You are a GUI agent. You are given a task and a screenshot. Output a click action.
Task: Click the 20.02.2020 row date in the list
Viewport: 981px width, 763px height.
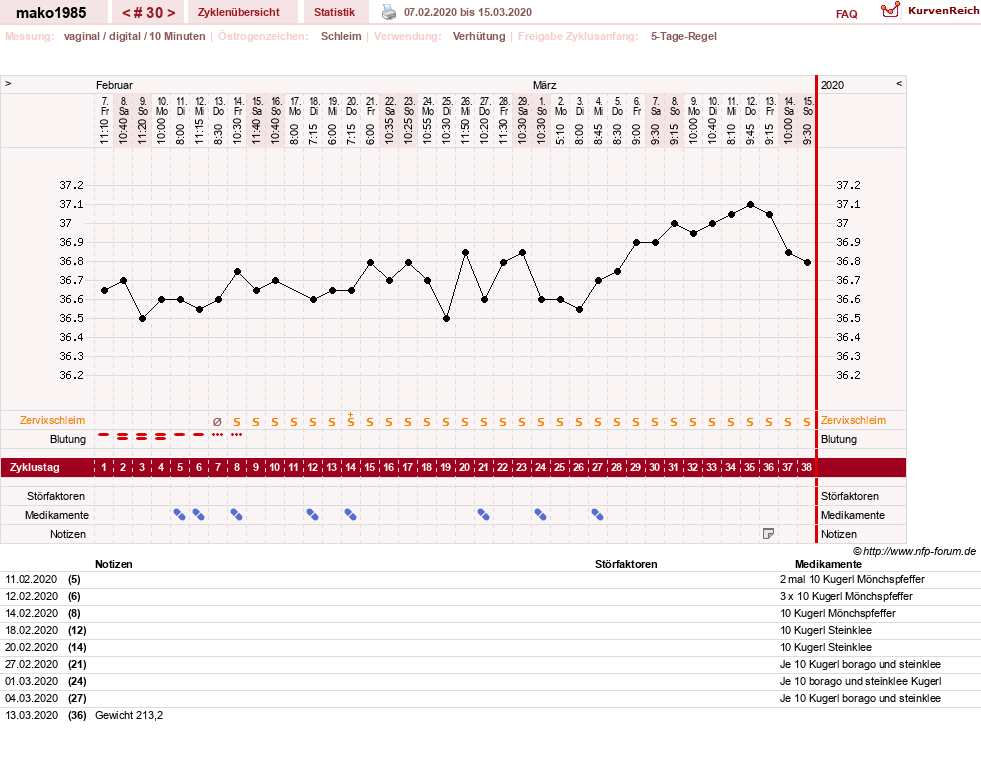point(31,647)
